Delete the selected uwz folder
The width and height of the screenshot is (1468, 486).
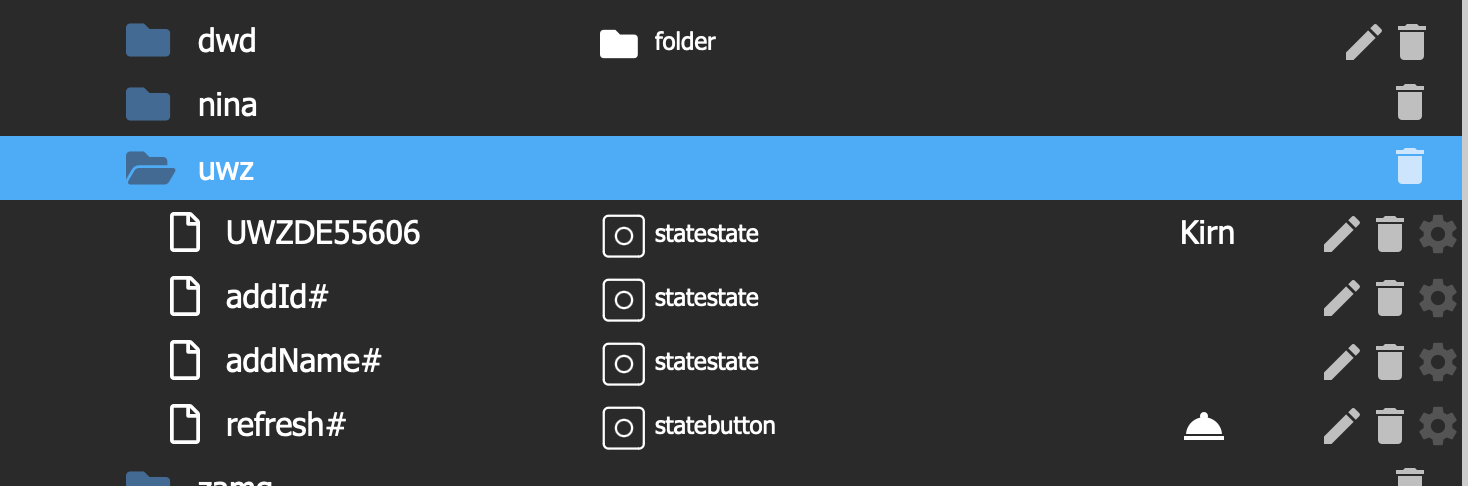[1410, 166]
